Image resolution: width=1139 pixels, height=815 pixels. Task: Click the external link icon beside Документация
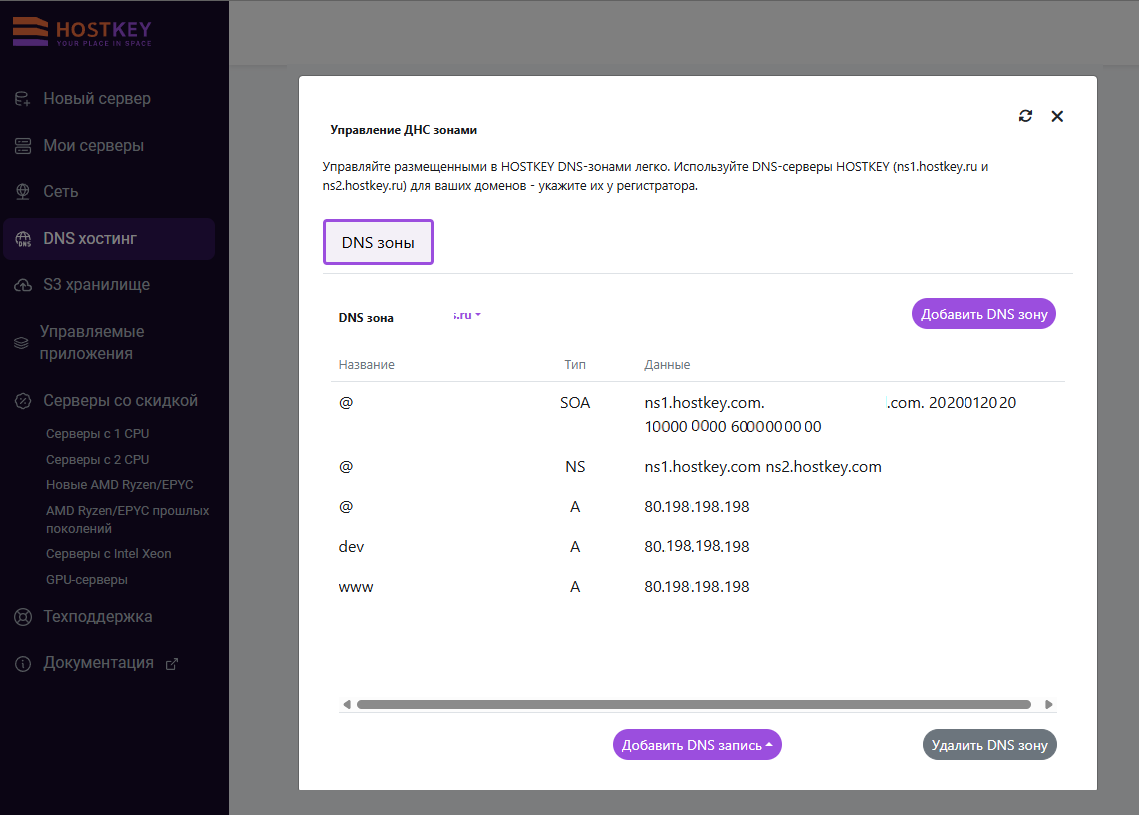(172, 664)
